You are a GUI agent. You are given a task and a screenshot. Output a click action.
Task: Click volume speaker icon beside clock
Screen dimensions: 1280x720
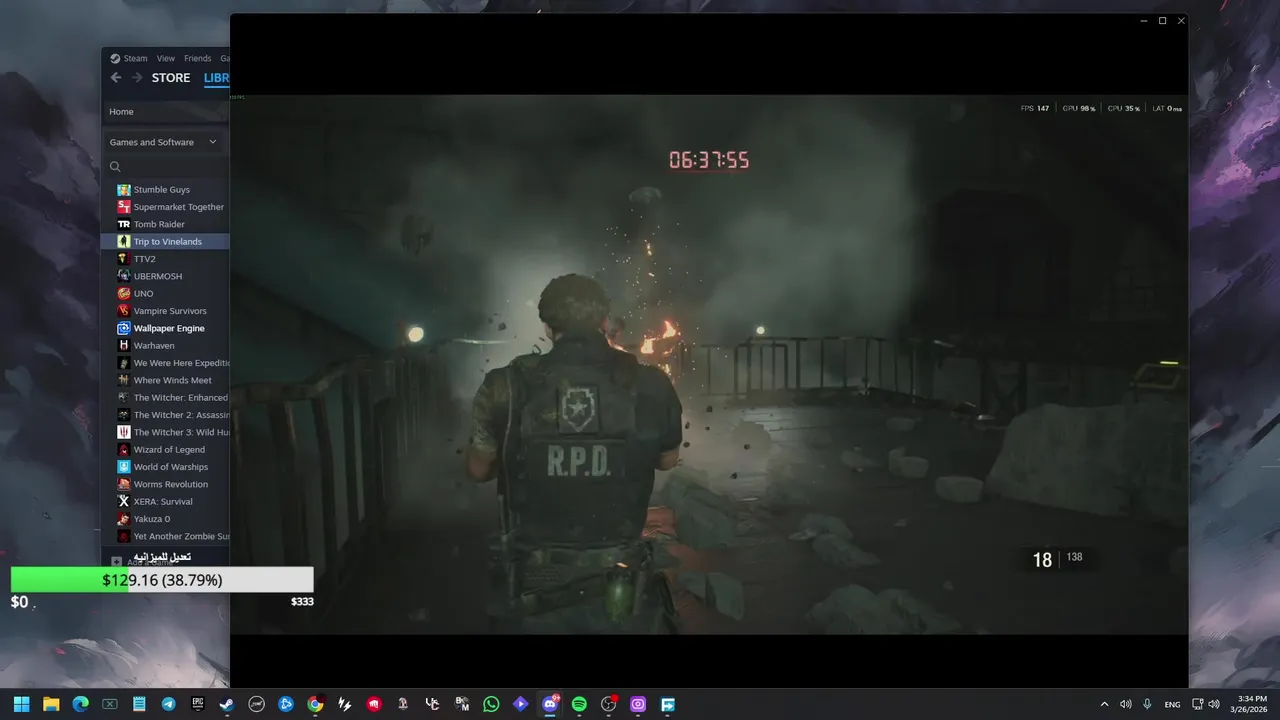(x=1214, y=704)
